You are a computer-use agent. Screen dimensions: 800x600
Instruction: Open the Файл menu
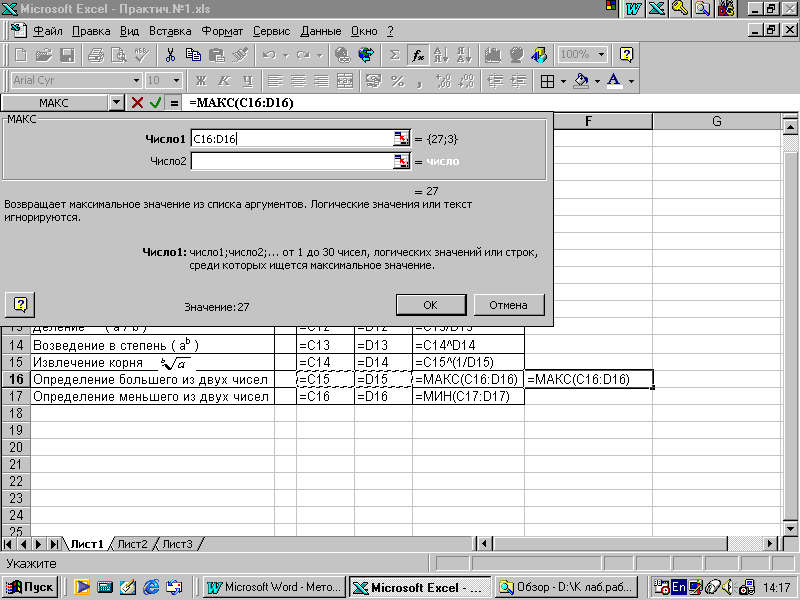(x=48, y=31)
